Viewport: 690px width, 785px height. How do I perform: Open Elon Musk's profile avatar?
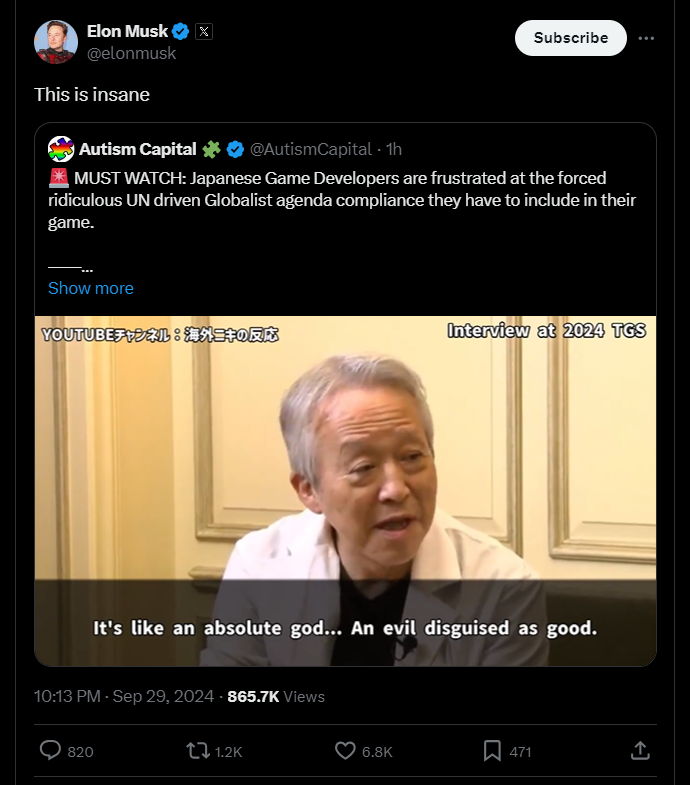(x=56, y=42)
